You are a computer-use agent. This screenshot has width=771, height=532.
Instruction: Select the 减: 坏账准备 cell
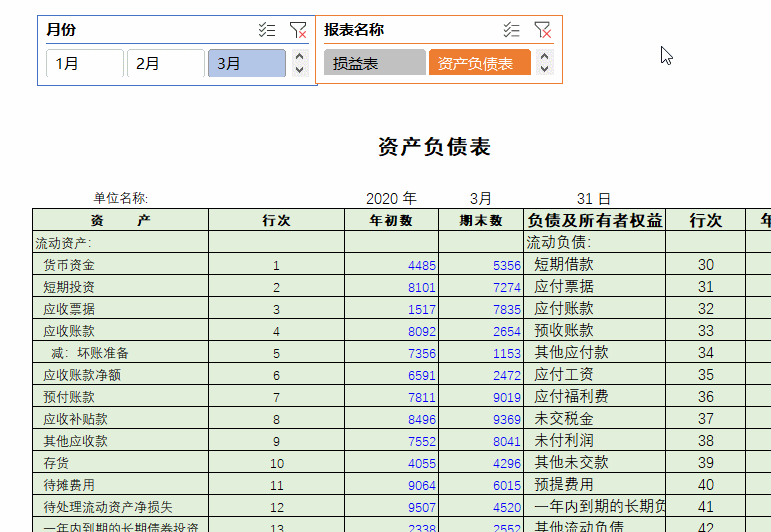[120, 353]
